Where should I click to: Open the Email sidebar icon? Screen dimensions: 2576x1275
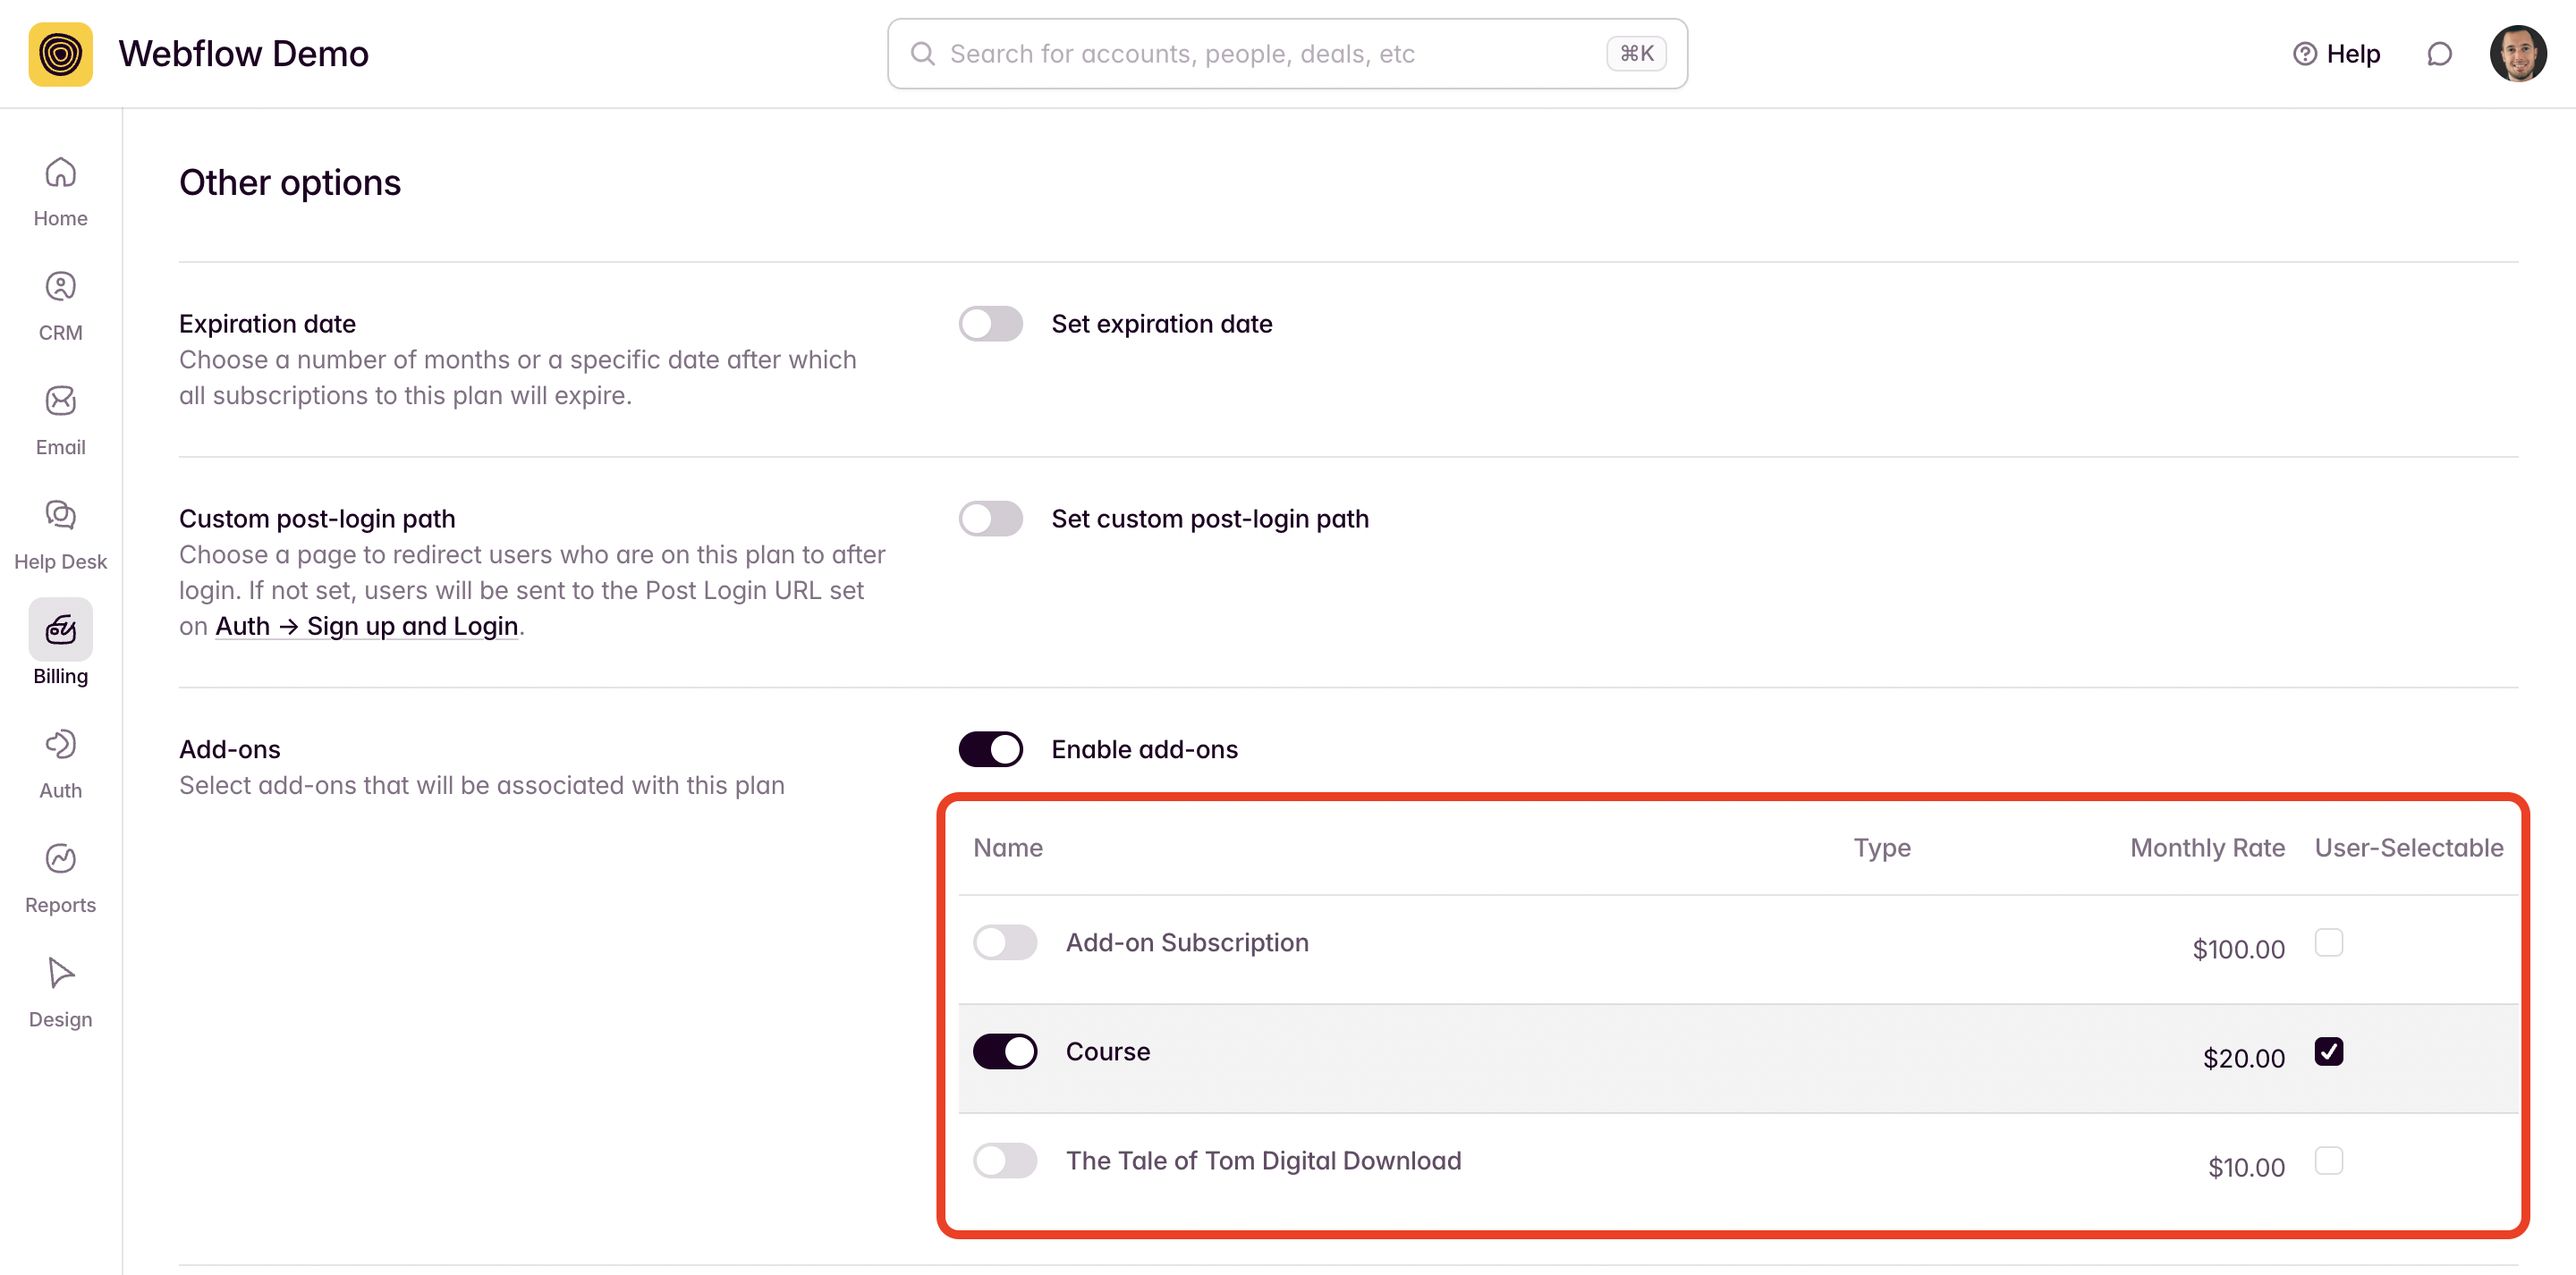[x=60, y=401]
